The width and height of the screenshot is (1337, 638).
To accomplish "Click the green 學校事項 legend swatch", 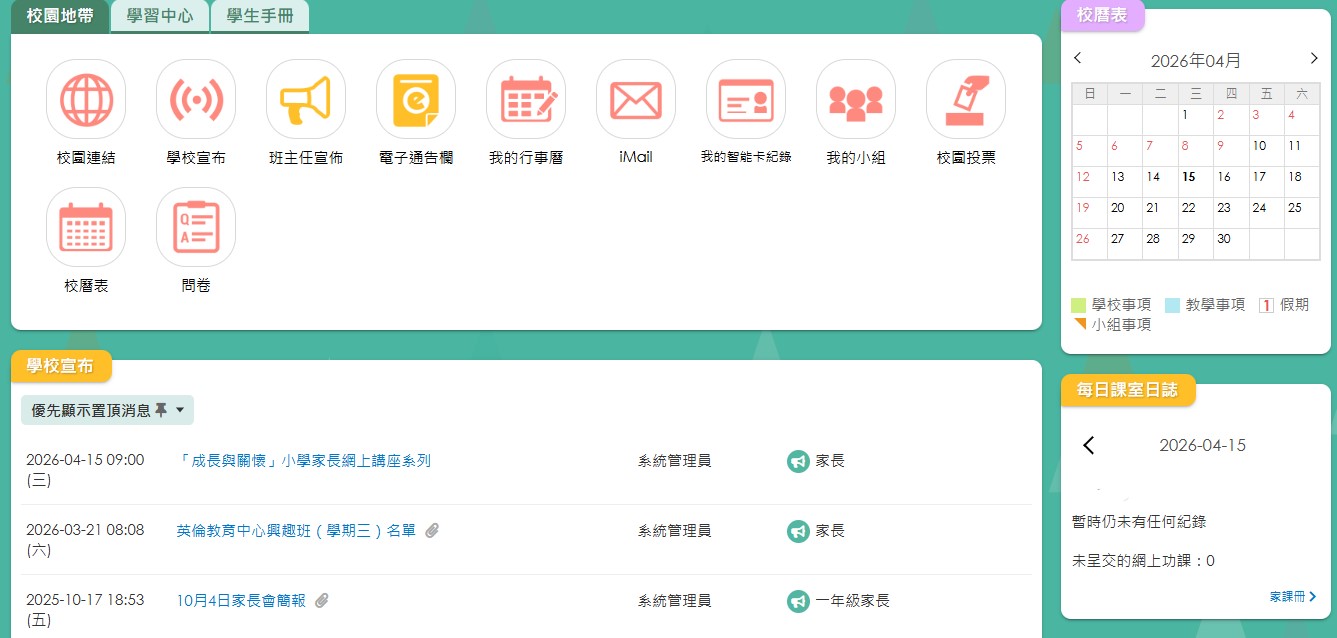I will 1078,305.
